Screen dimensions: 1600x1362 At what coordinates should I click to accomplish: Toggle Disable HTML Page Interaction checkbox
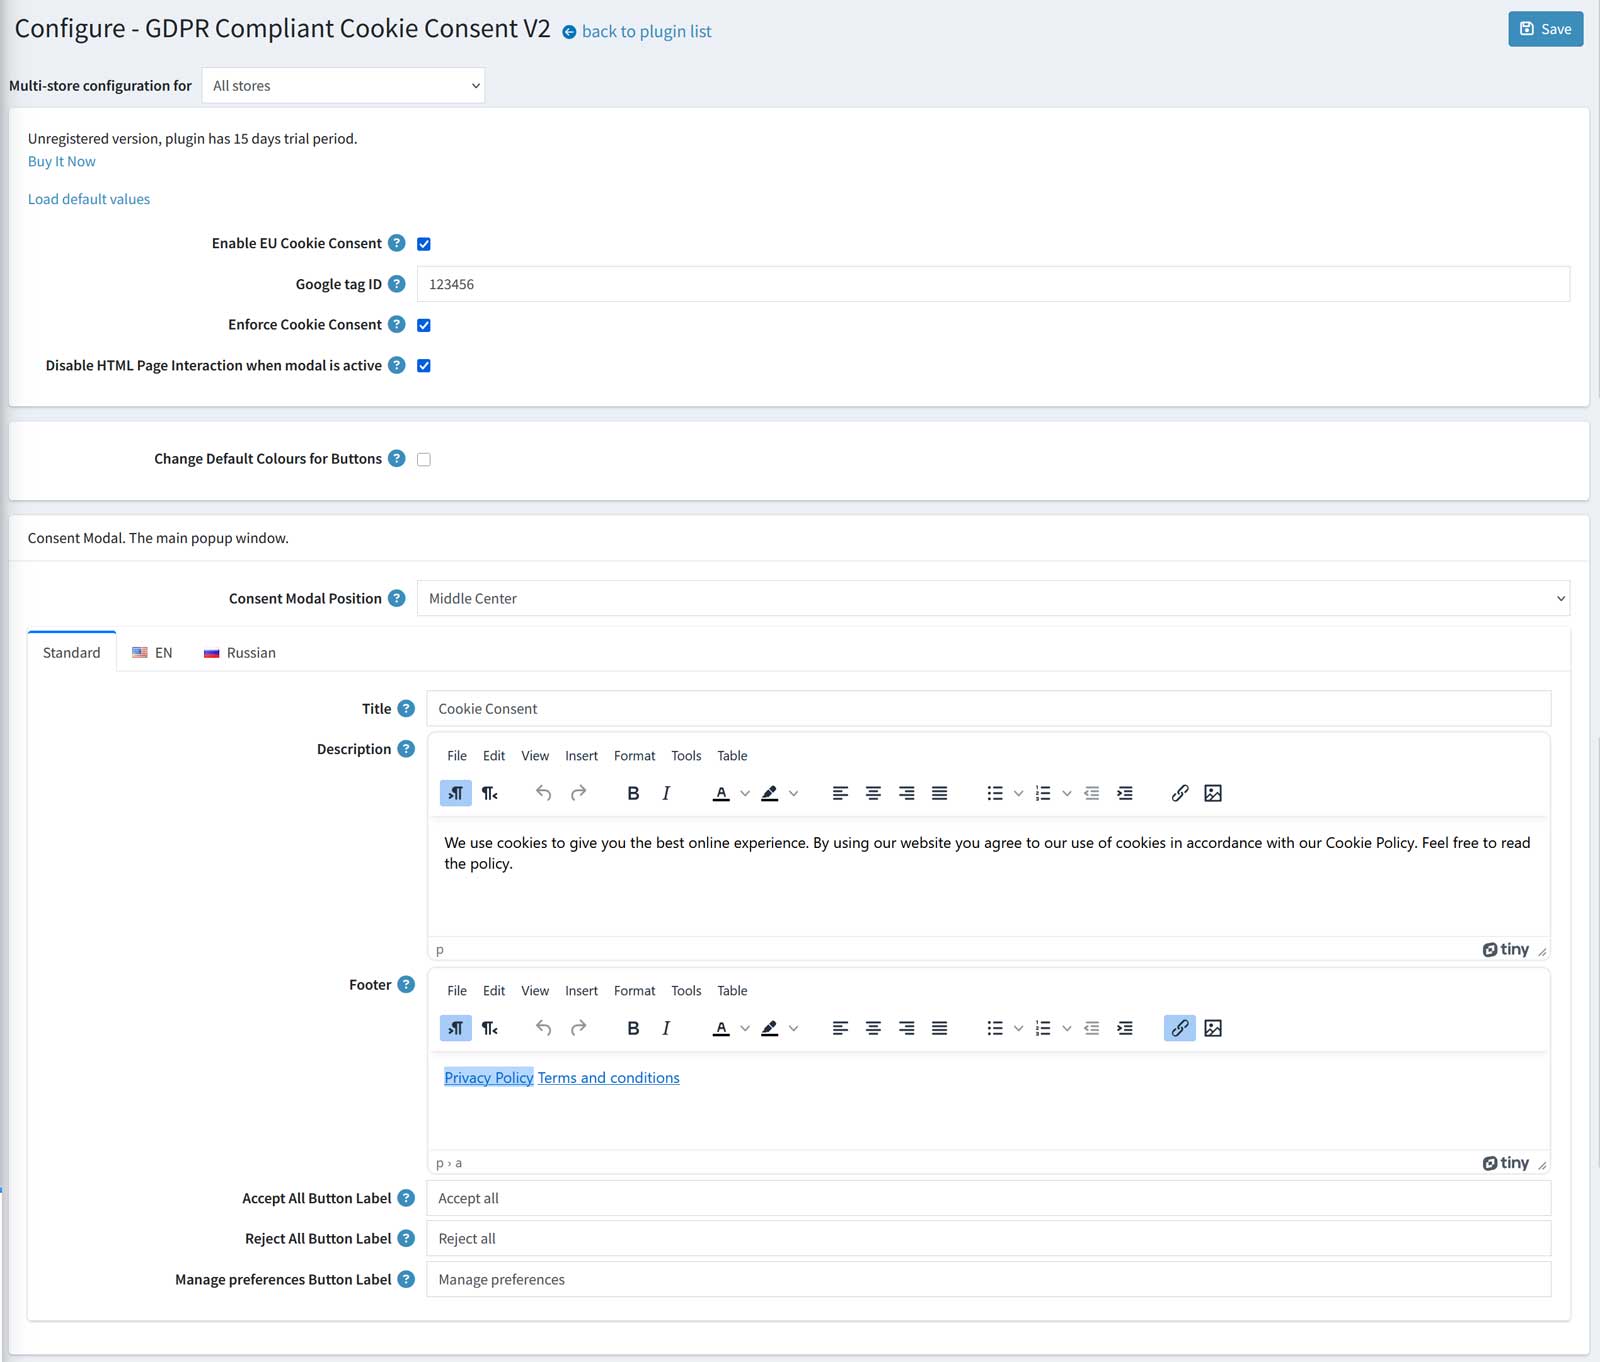click(x=424, y=366)
